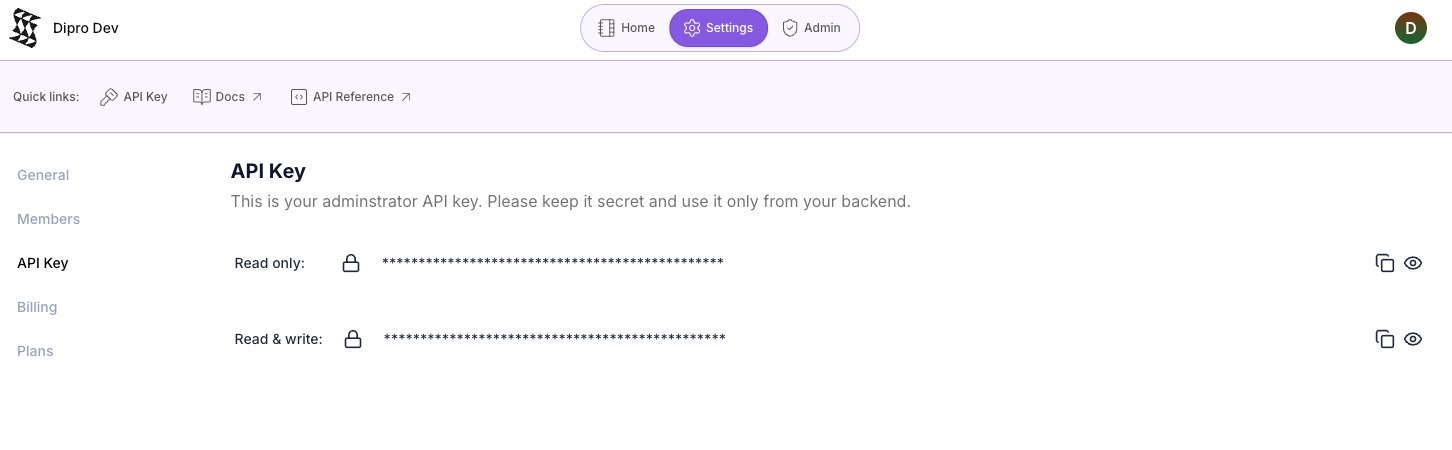Show the Read & write API key
1452x450 pixels.
click(1413, 339)
